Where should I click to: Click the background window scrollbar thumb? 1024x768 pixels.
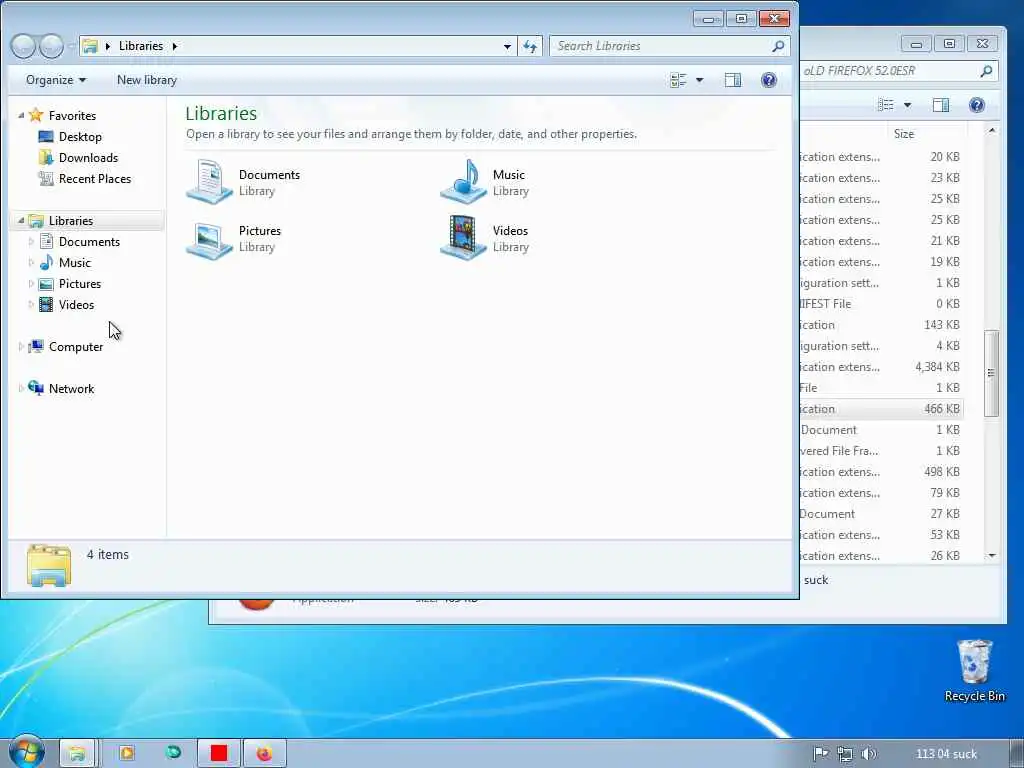click(992, 373)
